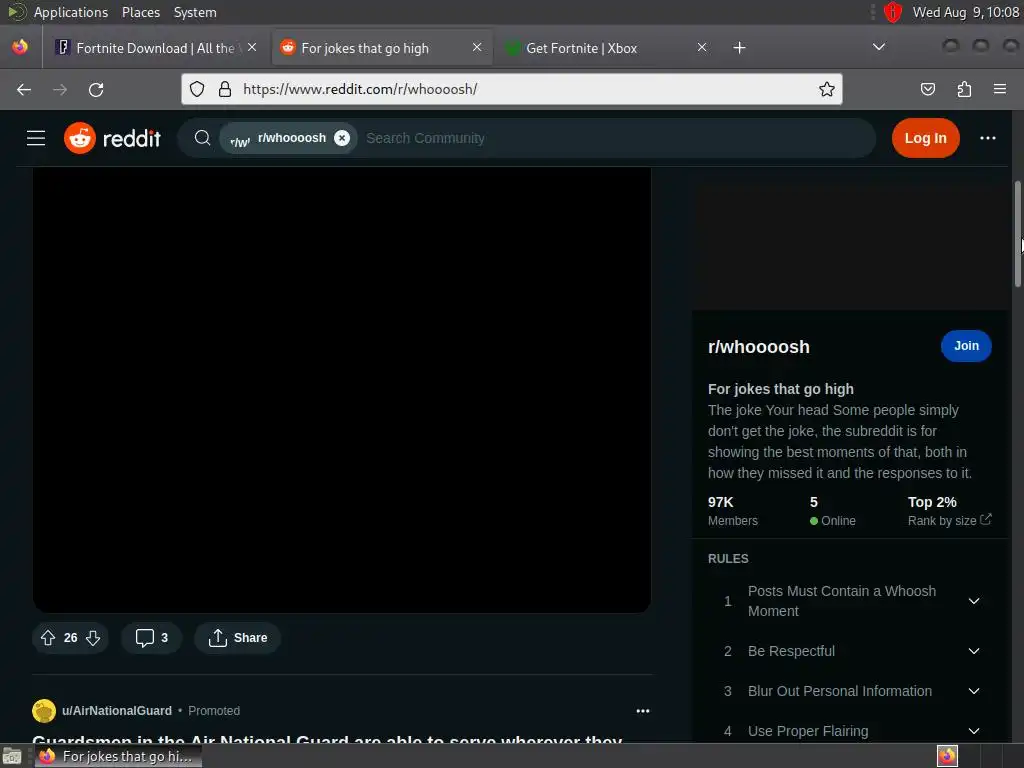Open the System menu
Screen dimensions: 1024x768
pos(195,12)
